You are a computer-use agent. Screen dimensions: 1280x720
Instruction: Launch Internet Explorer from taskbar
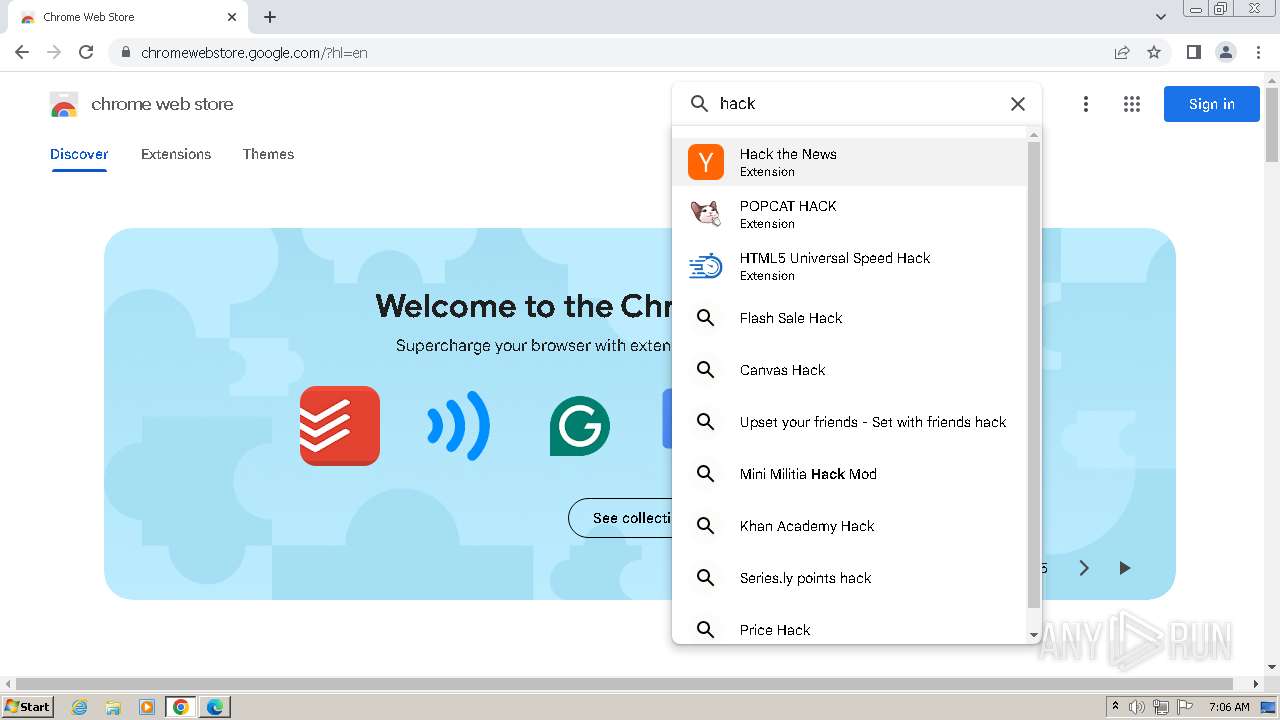click(x=79, y=707)
